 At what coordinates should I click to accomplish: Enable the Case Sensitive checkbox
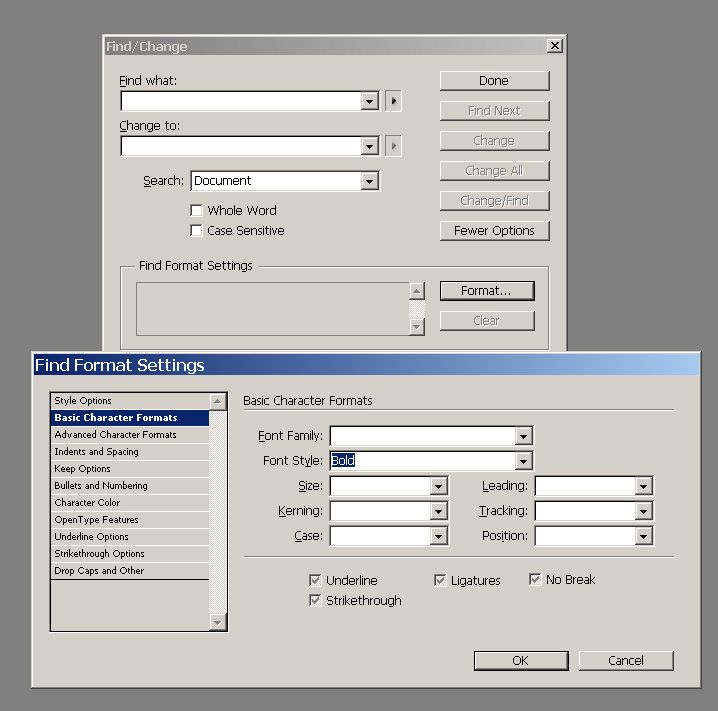196,230
